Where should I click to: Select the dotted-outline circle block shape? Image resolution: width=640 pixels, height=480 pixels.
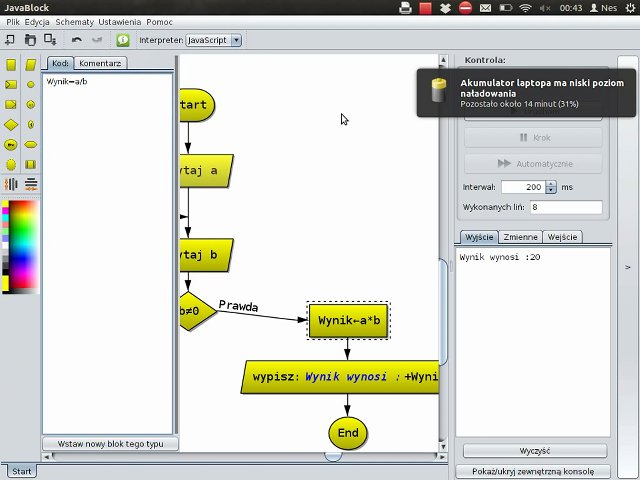pos(11,164)
